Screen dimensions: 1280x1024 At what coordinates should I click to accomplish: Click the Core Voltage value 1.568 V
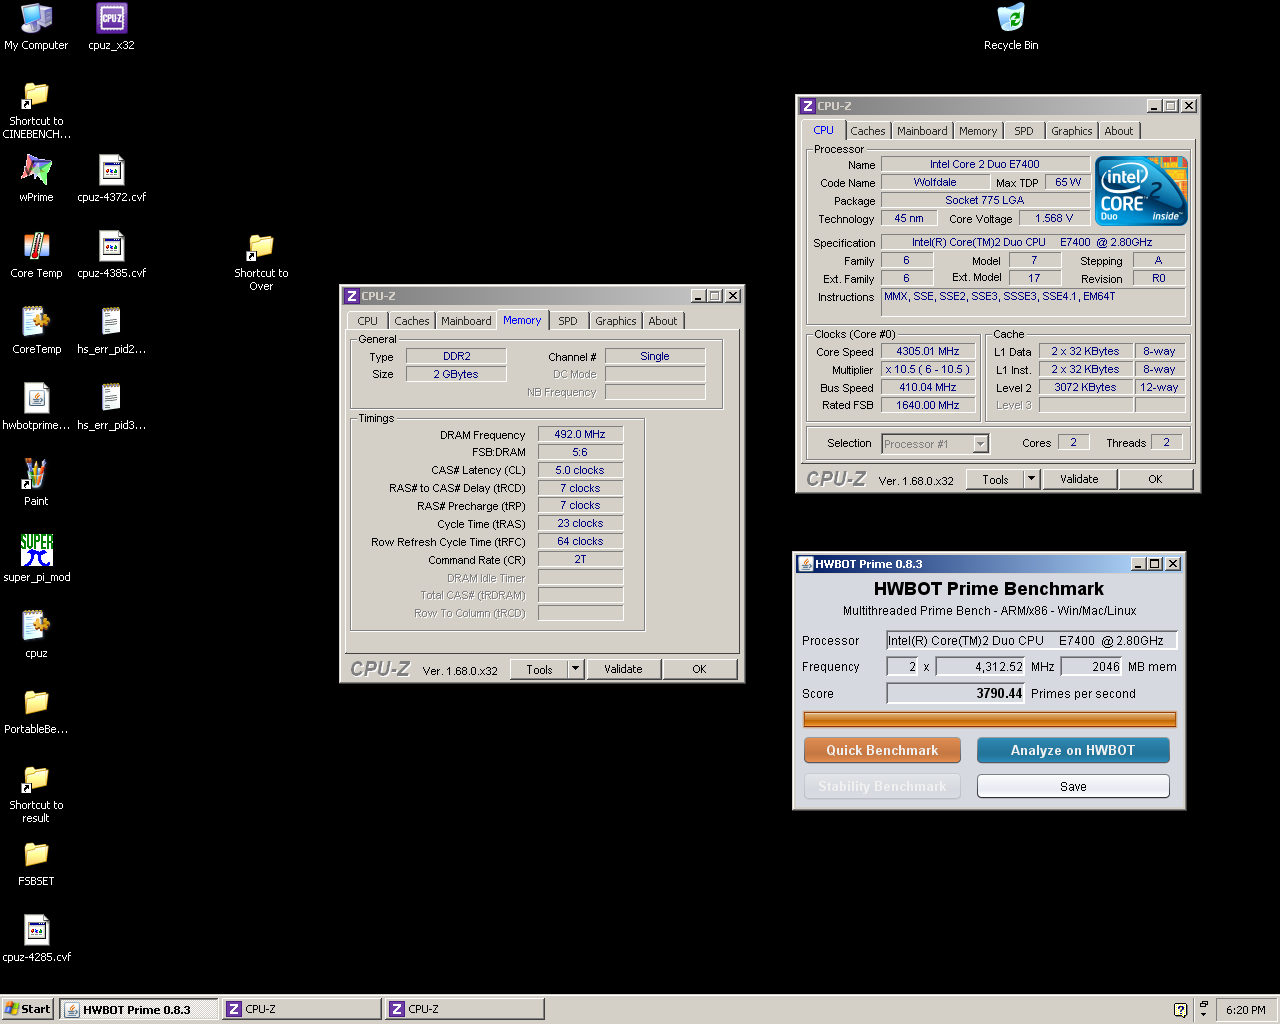tap(1054, 218)
